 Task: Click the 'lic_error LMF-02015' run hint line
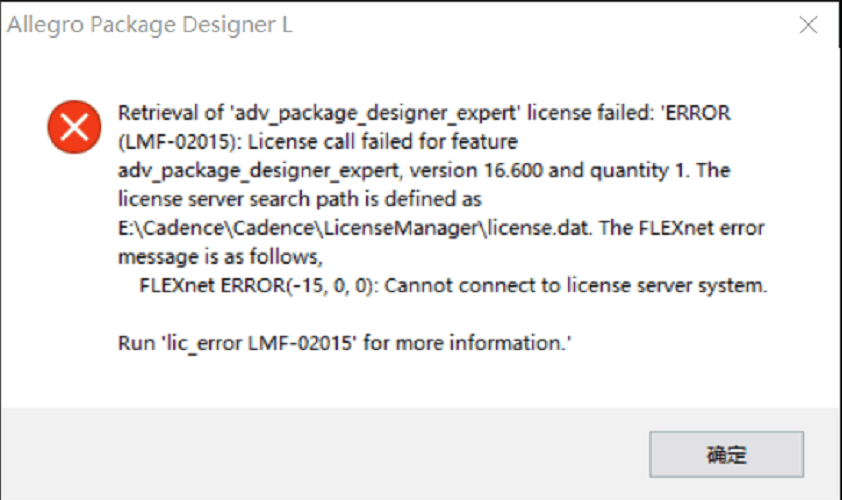pos(345,343)
